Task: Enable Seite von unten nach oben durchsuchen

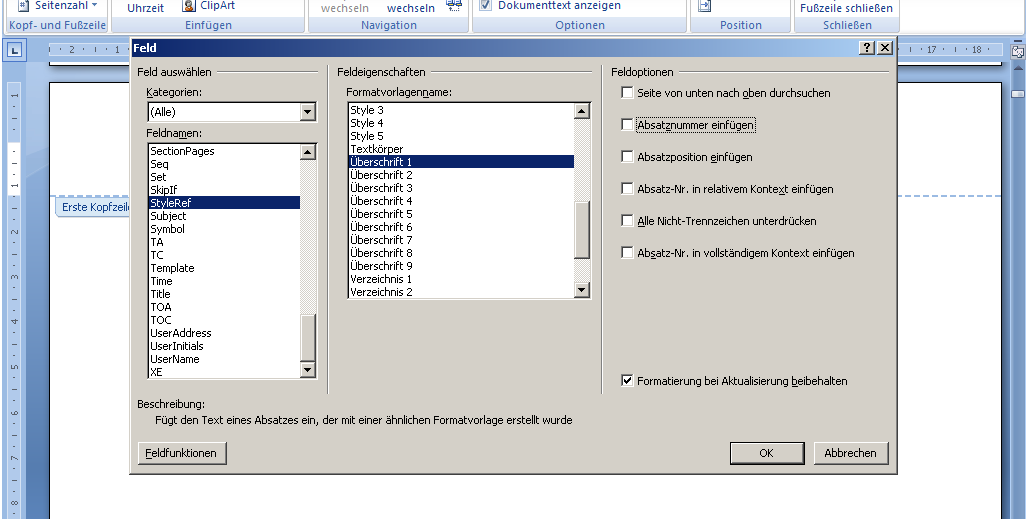Action: [x=627, y=93]
